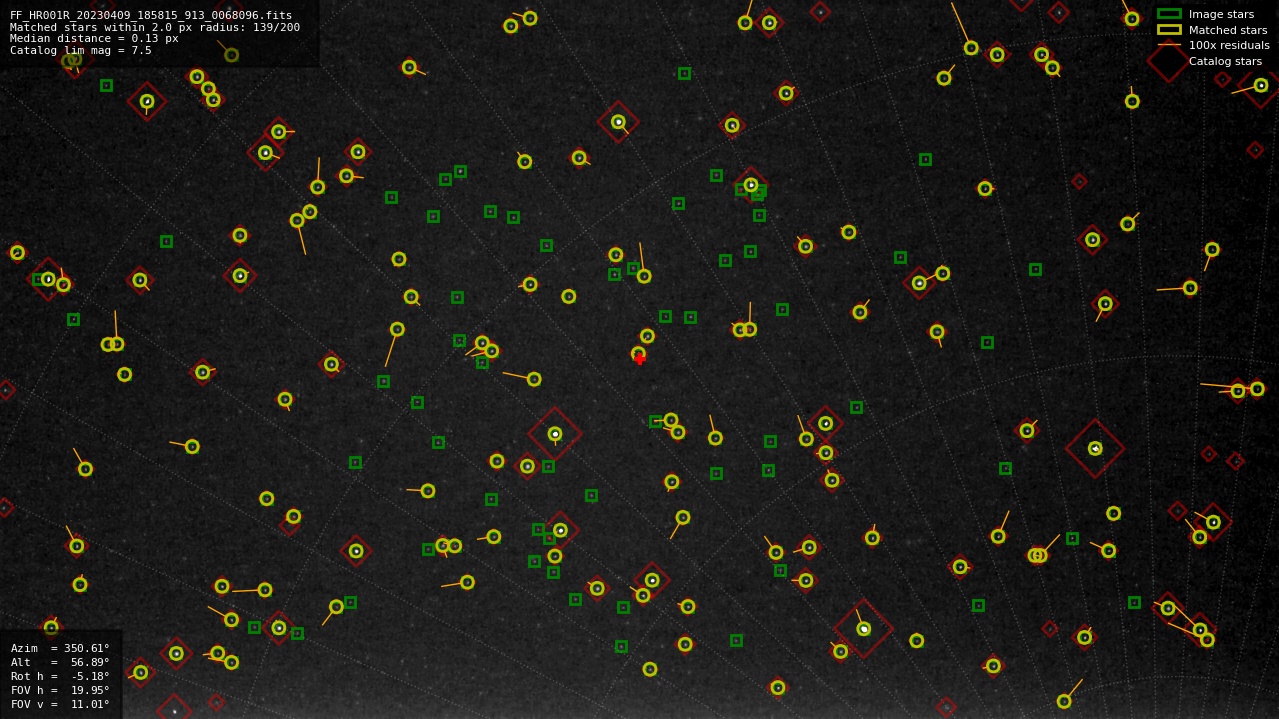Click the FF_HR001R_20230409 .fits file name
Viewport: 1279px width, 719px height.
[x=151, y=15]
